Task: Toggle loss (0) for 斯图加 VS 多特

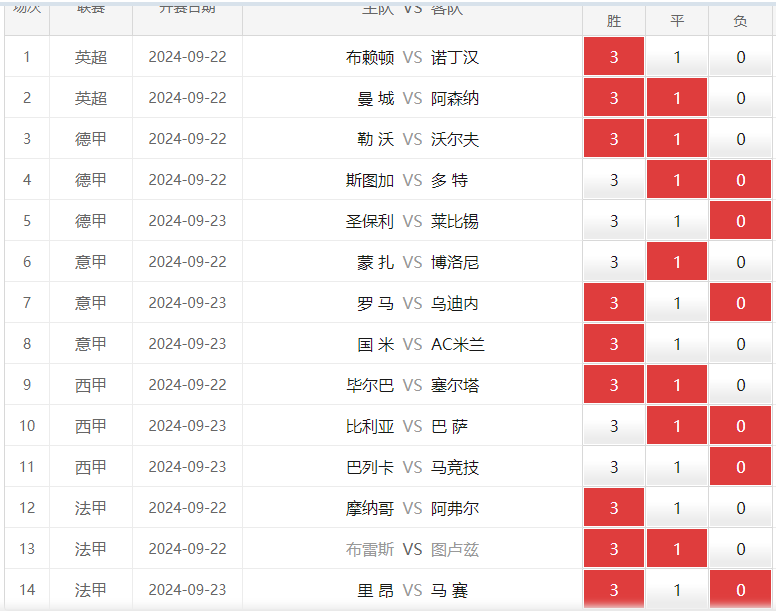Action: pyautogui.click(x=740, y=180)
